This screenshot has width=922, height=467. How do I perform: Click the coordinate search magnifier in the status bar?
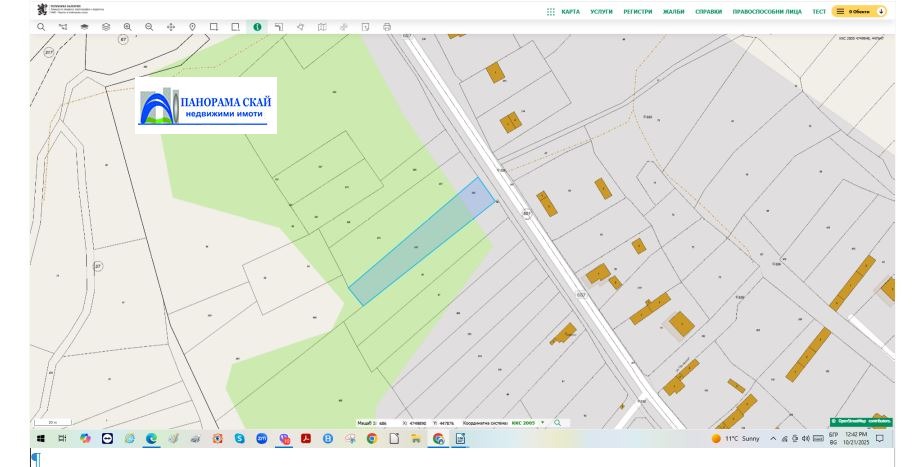click(x=557, y=423)
